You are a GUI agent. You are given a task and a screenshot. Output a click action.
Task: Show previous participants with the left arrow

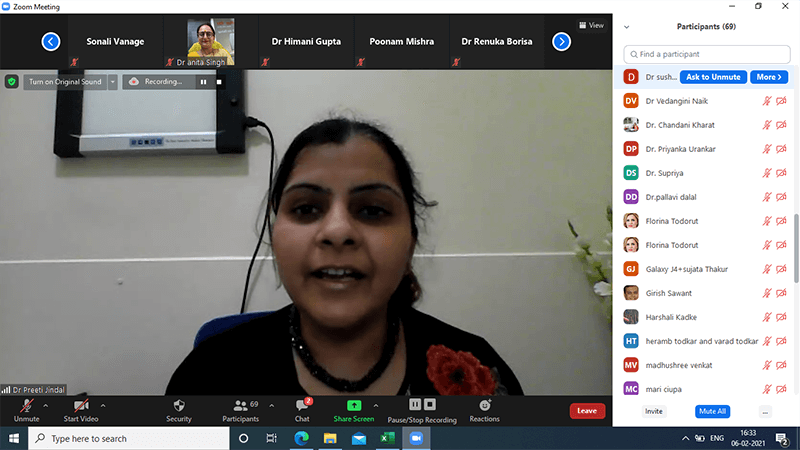(x=51, y=42)
